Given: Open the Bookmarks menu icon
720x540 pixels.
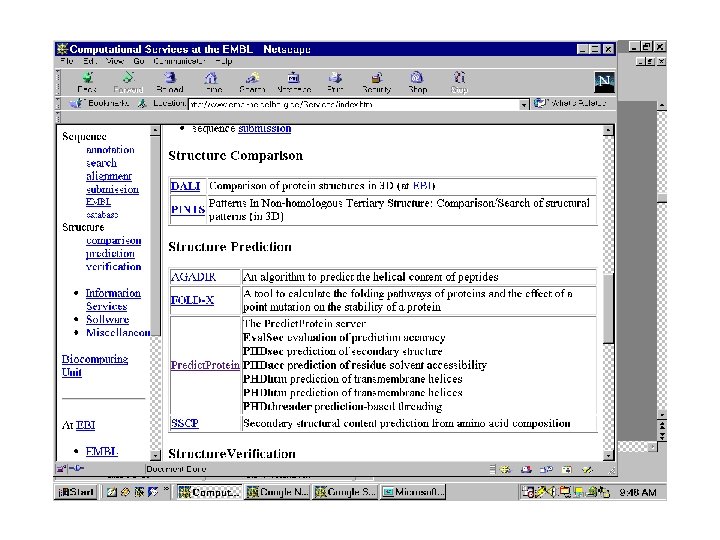Looking at the screenshot, I should [x=76, y=103].
